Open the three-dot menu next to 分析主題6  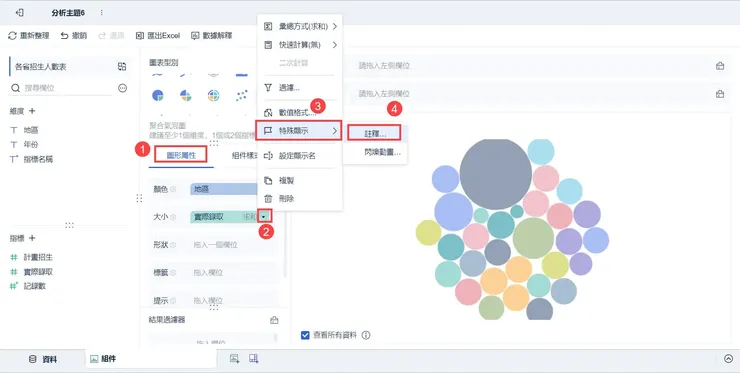[x=101, y=13]
